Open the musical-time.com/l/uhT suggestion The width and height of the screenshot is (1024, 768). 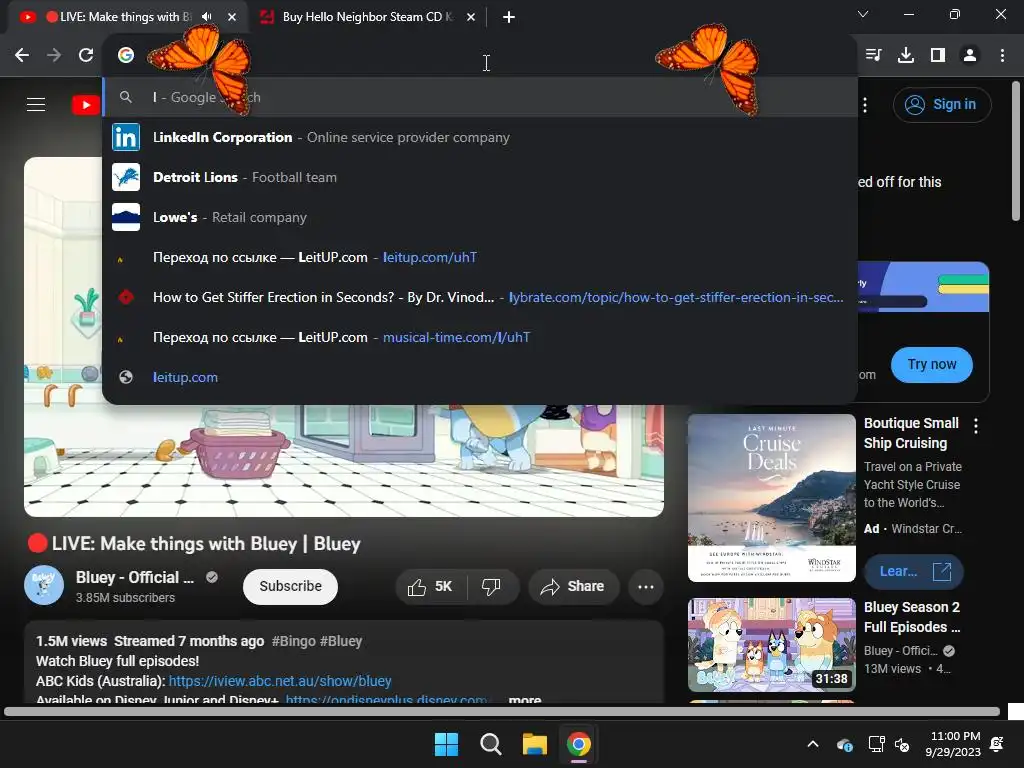pos(481,337)
